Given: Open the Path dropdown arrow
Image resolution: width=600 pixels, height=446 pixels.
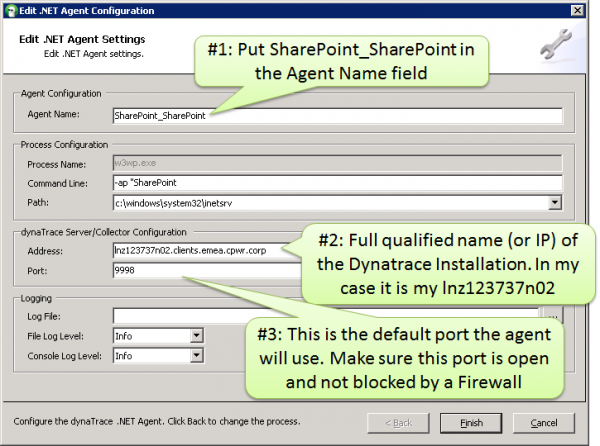Looking at the screenshot, I should (554, 203).
